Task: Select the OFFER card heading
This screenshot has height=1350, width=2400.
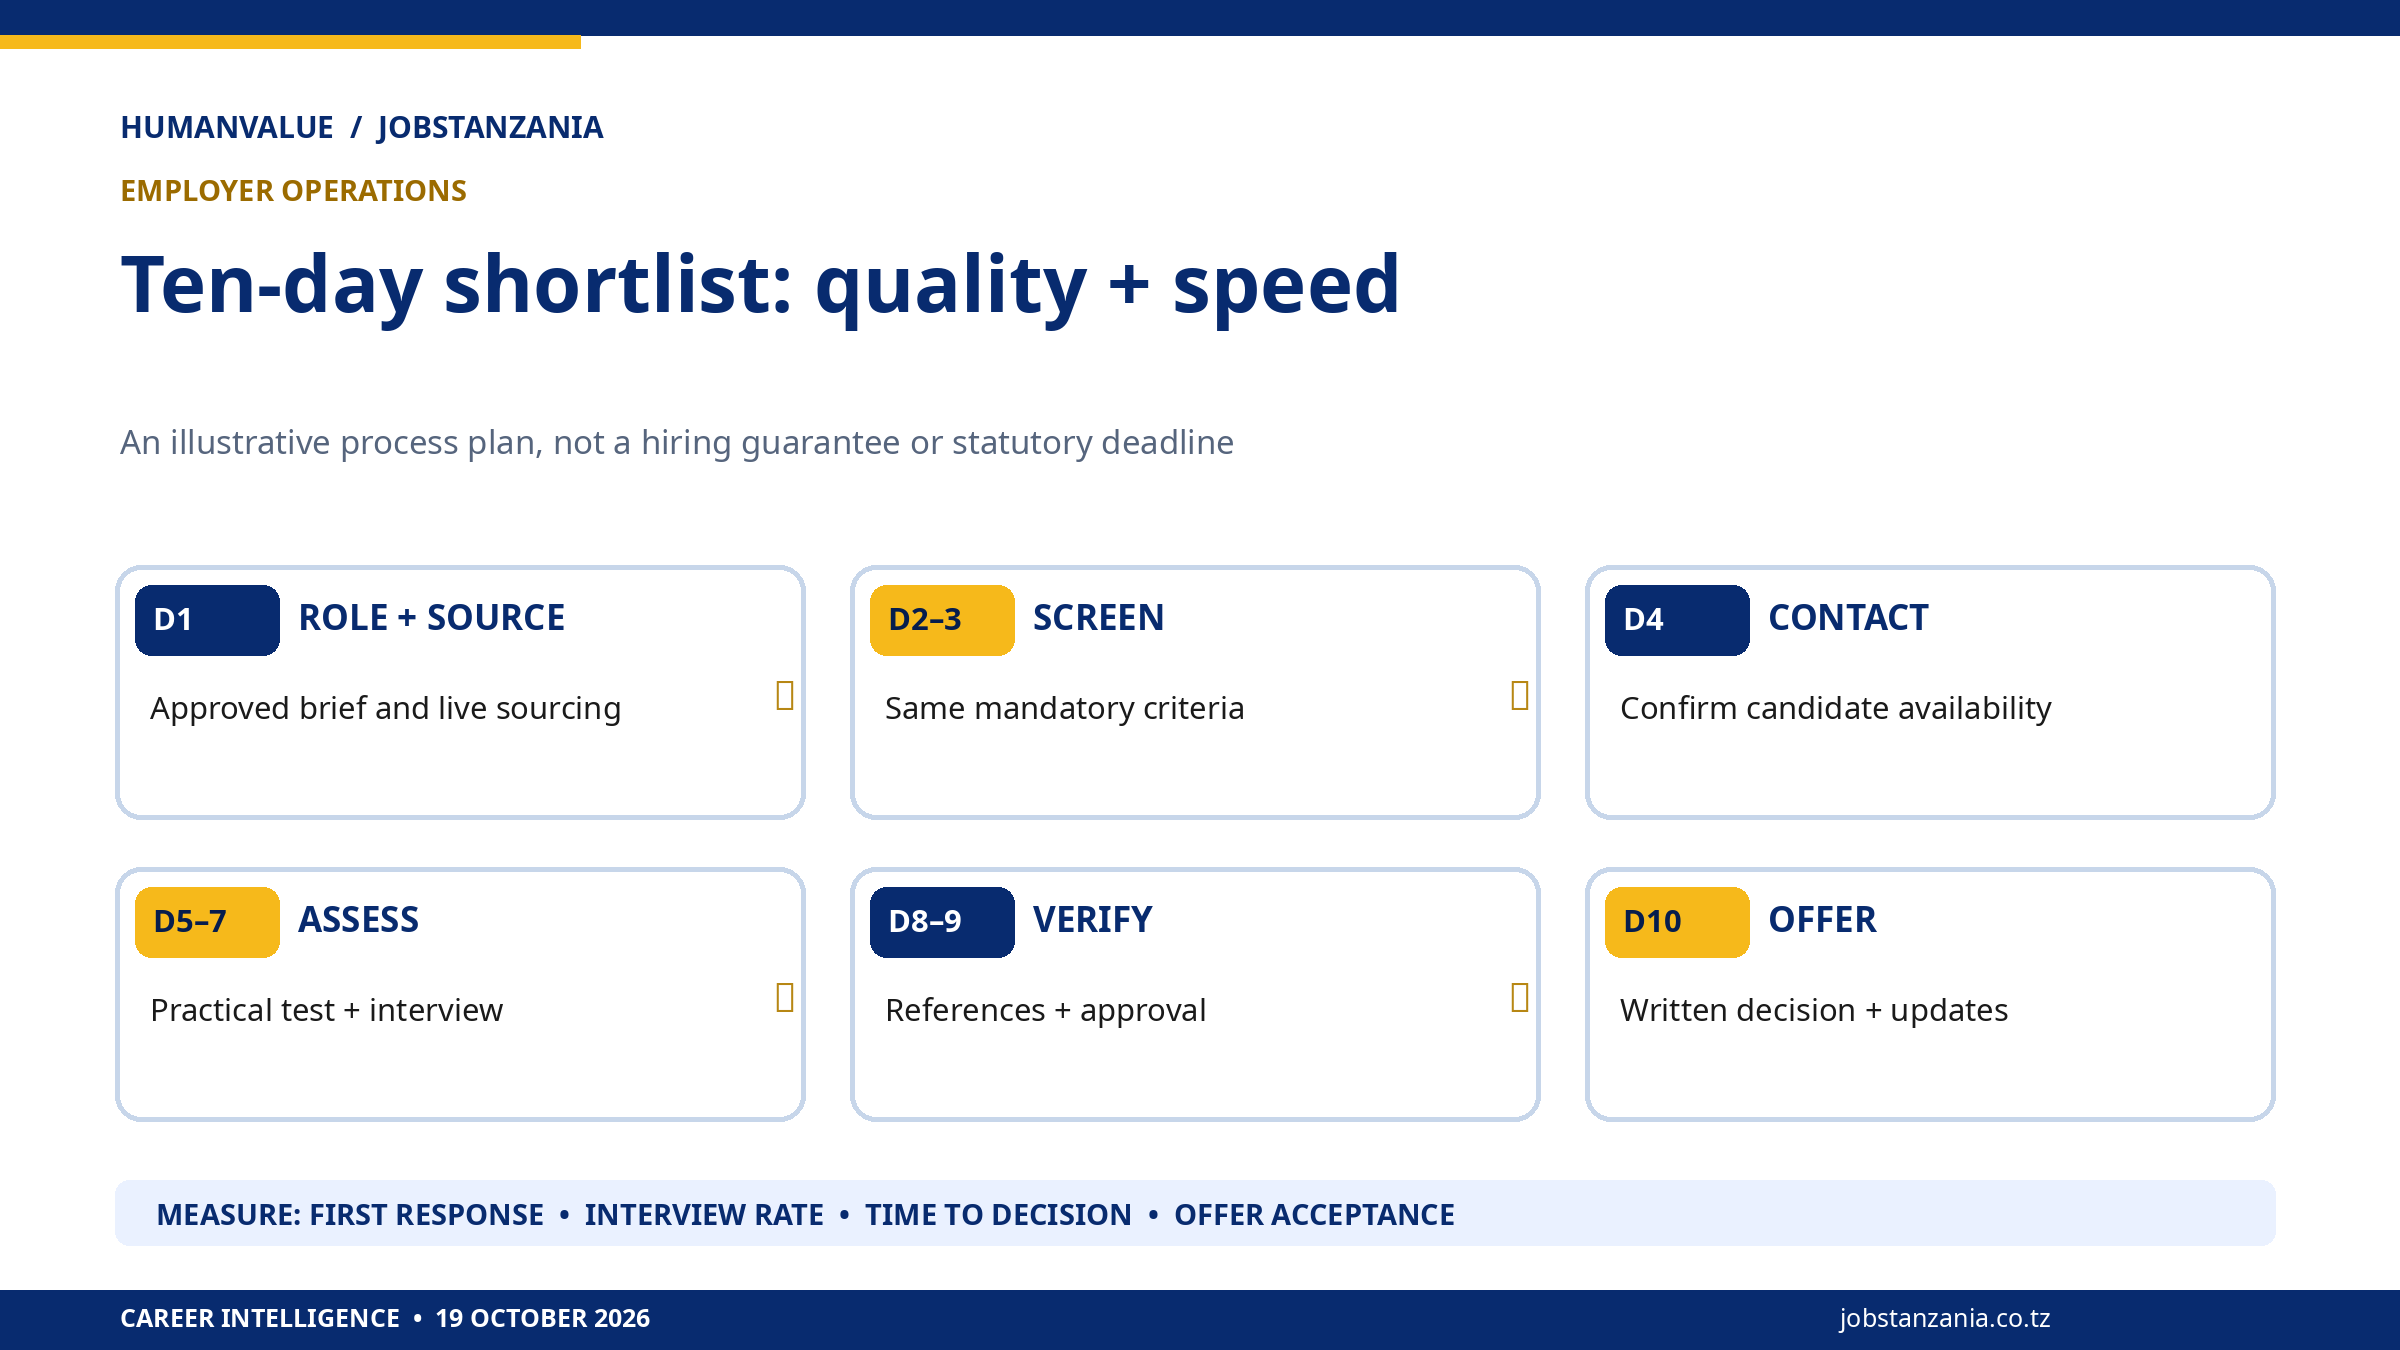Action: (x=1822, y=920)
